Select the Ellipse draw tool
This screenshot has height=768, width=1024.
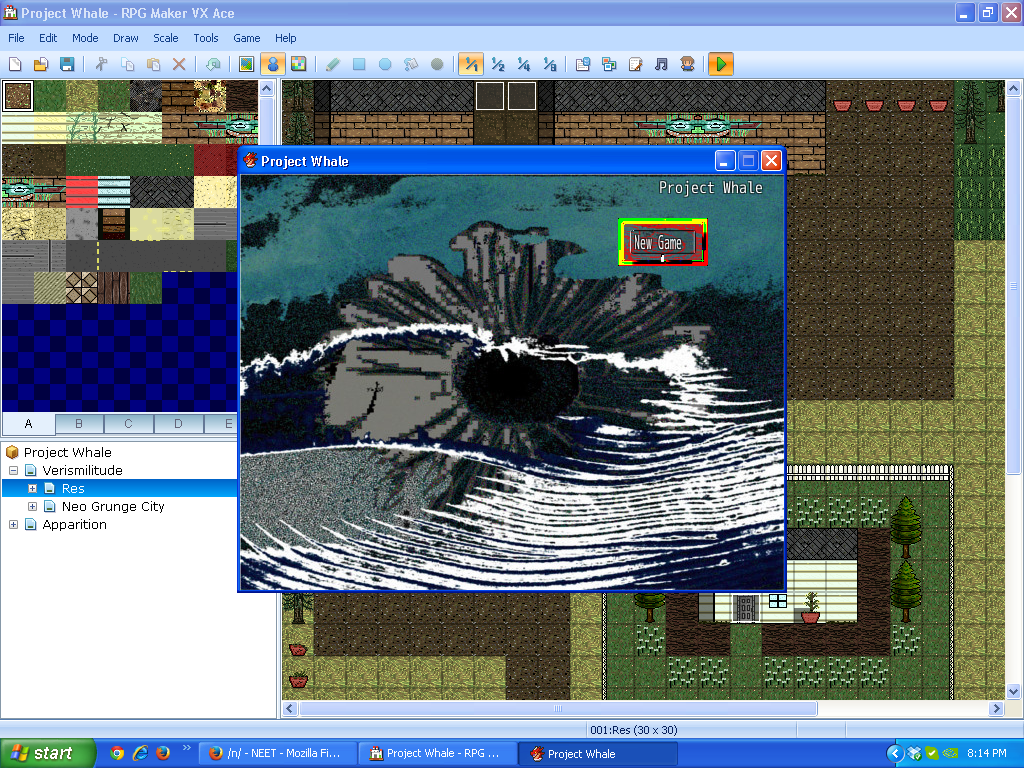(385, 64)
